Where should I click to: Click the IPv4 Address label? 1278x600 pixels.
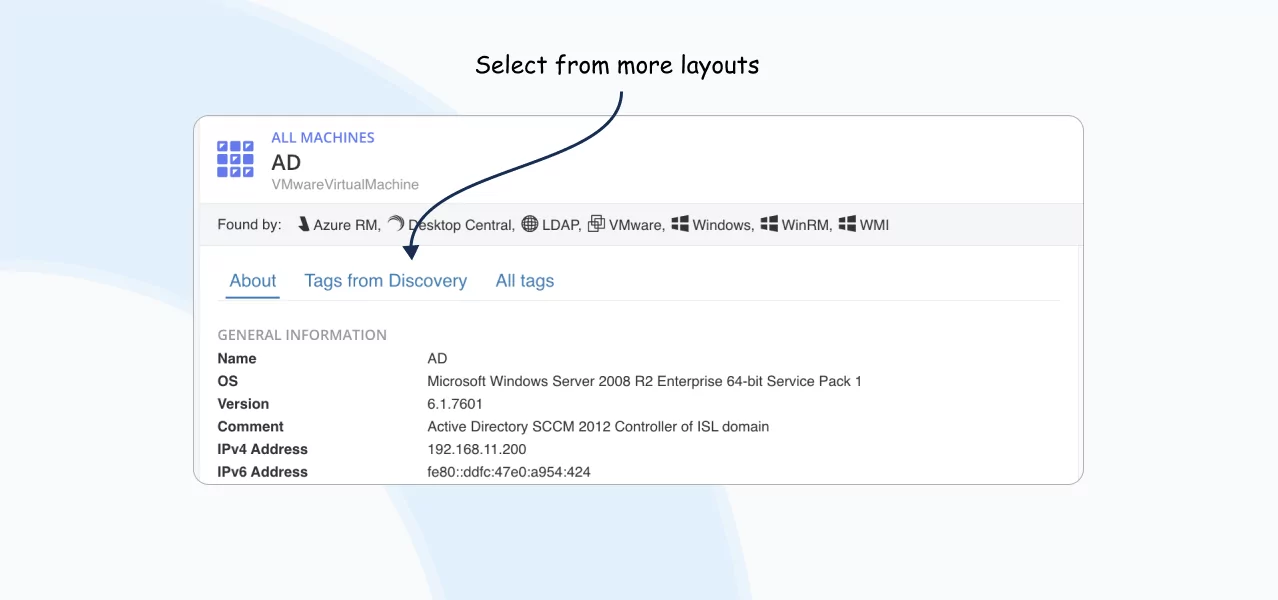pos(263,449)
